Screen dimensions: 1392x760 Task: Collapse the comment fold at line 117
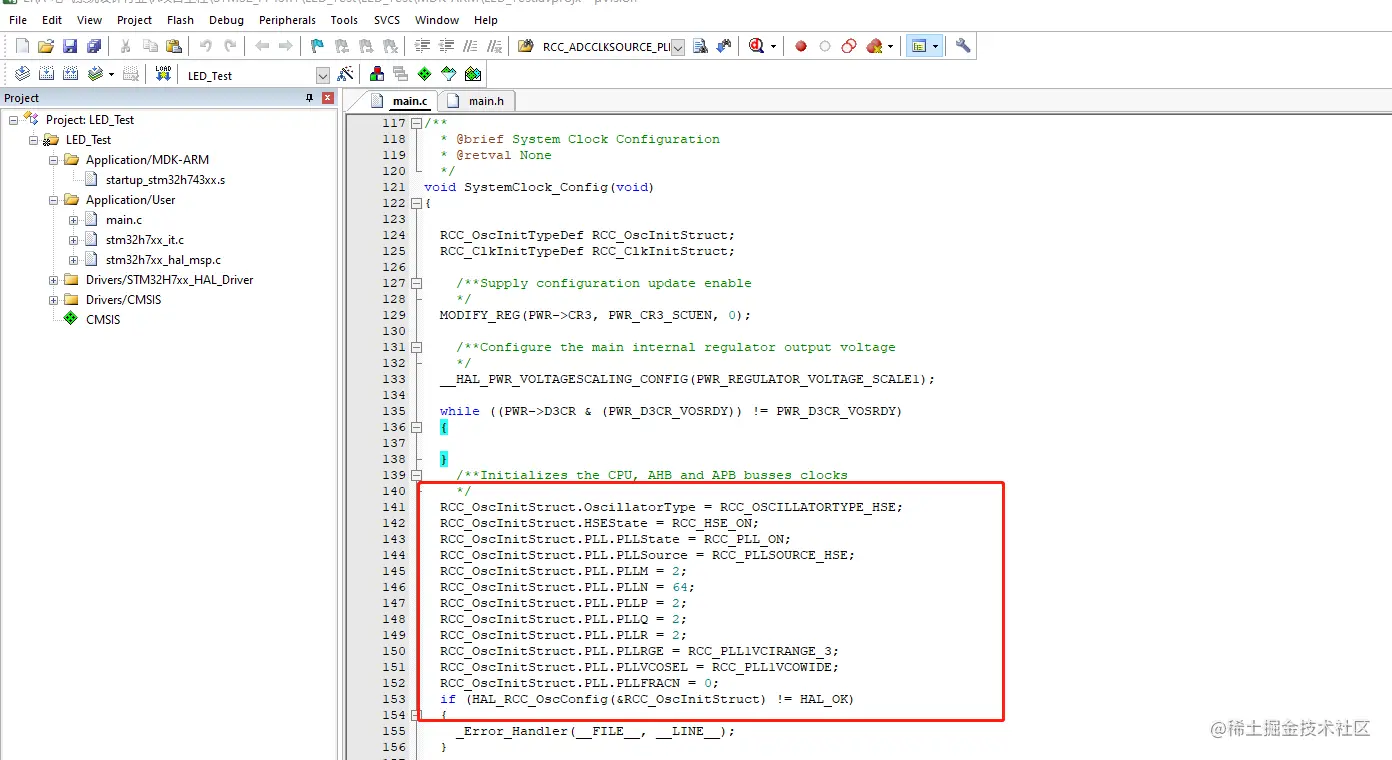pyautogui.click(x=416, y=123)
